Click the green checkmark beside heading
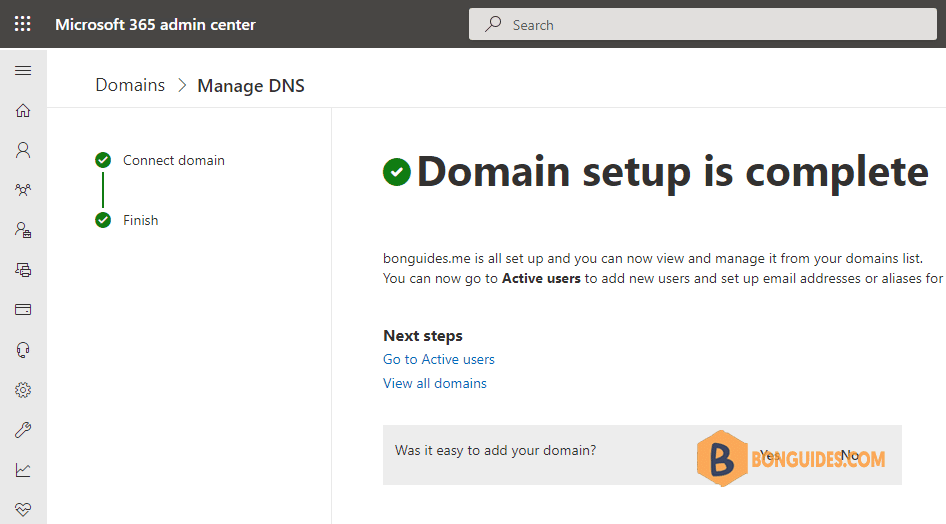The image size is (946, 524). pyautogui.click(x=397, y=172)
